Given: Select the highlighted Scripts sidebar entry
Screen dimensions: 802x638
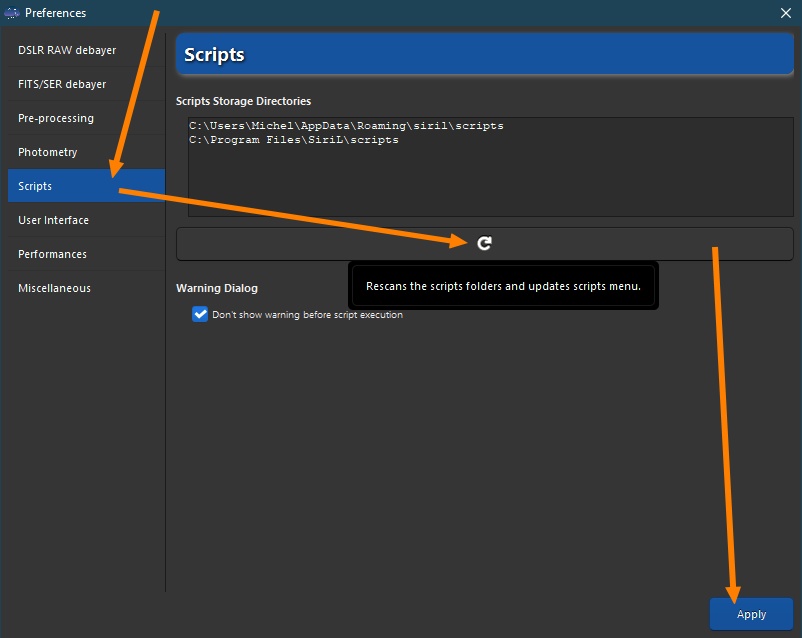Looking at the screenshot, I should pyautogui.click(x=36, y=186).
